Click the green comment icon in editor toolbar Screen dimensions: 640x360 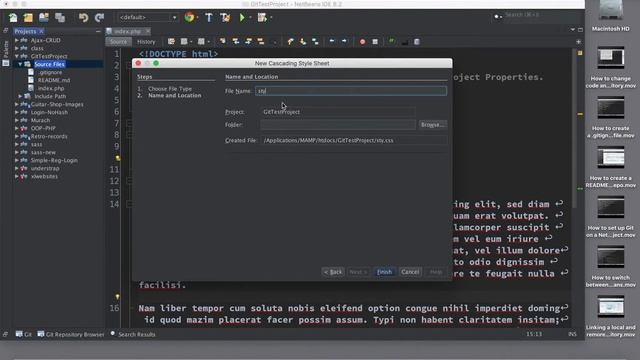392,42
